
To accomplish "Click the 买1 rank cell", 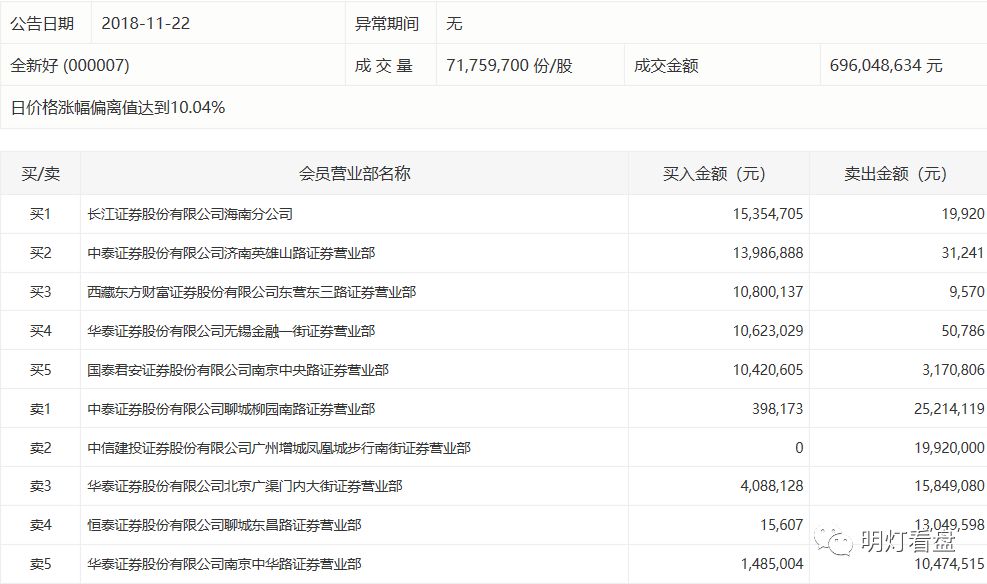I will pos(40,215).
